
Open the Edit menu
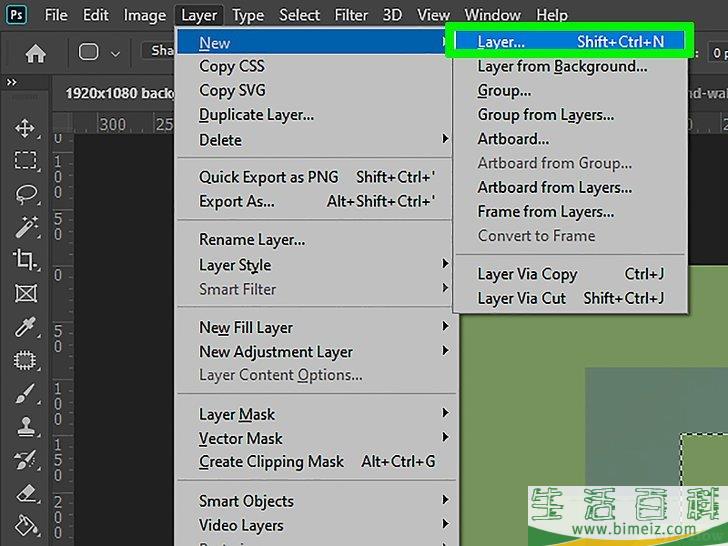(x=96, y=15)
